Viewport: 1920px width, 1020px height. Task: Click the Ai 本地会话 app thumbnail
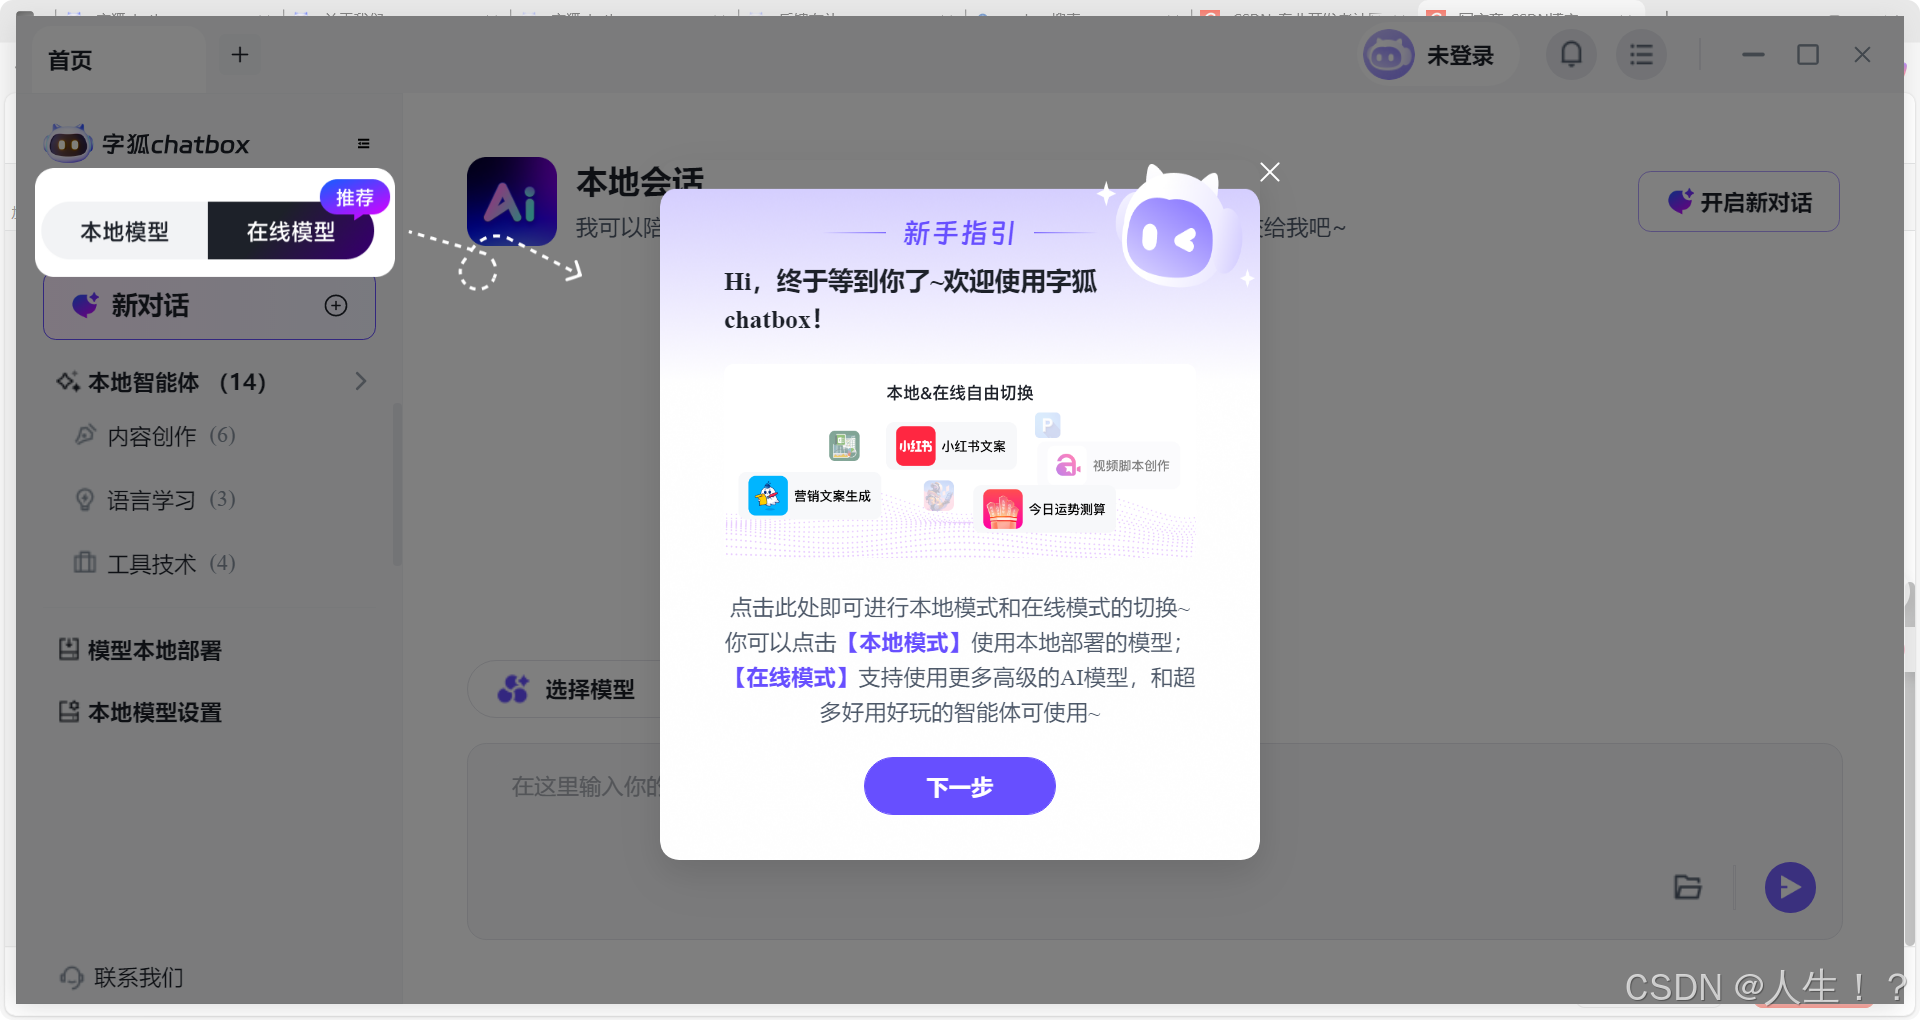512,201
